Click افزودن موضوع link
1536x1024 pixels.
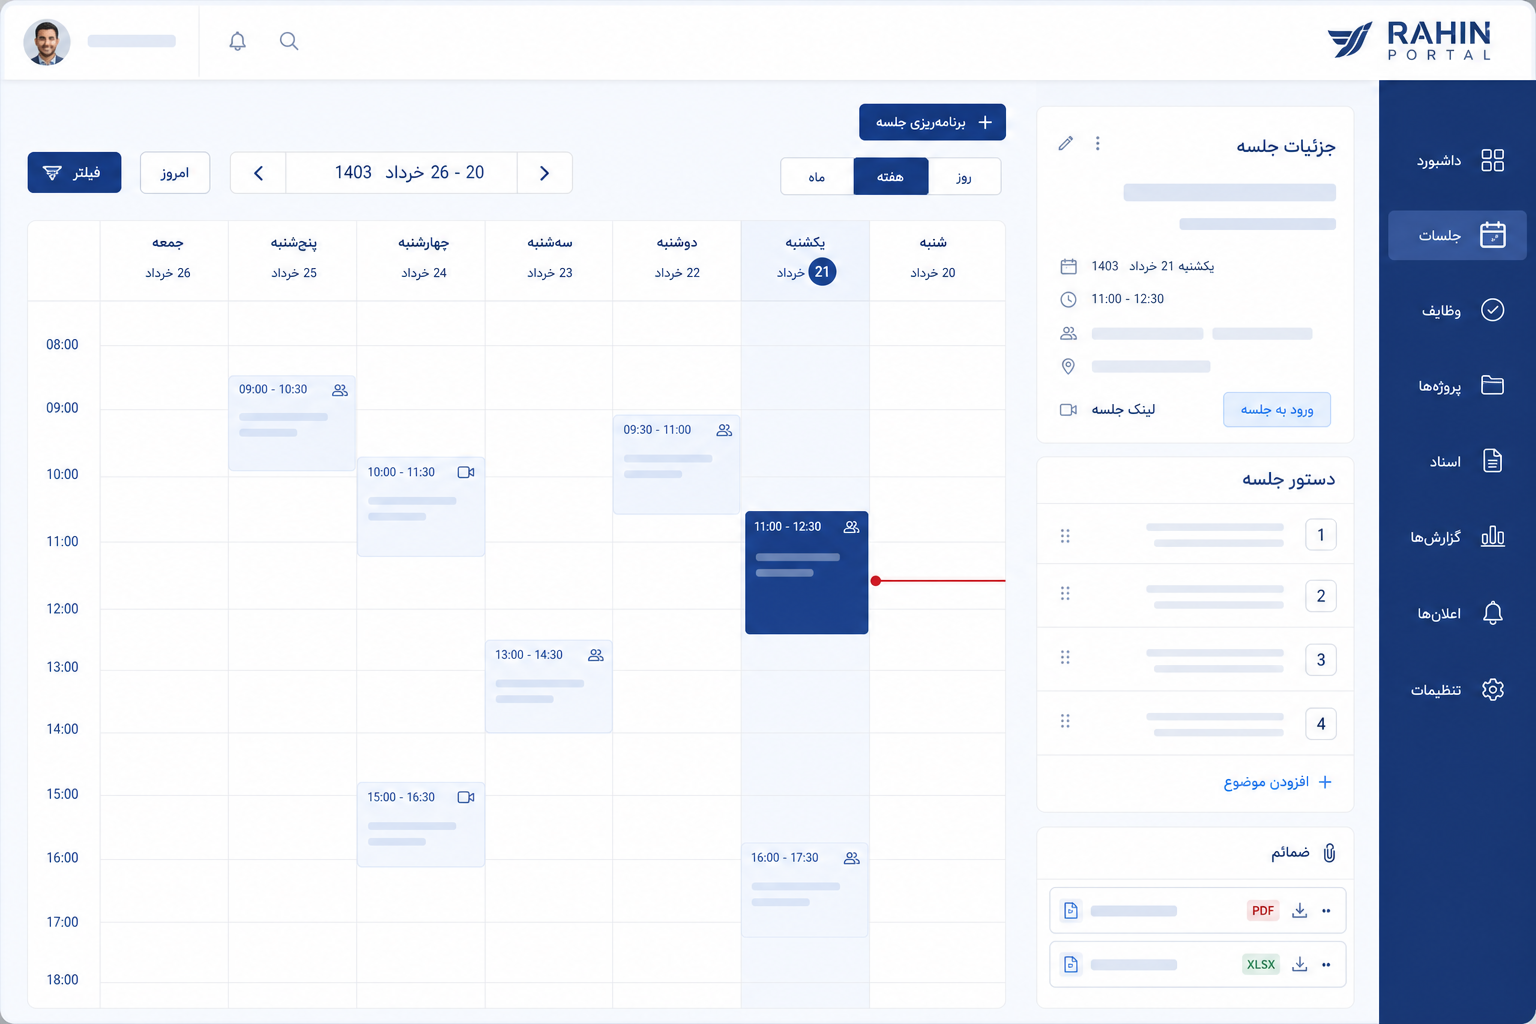point(1277,782)
